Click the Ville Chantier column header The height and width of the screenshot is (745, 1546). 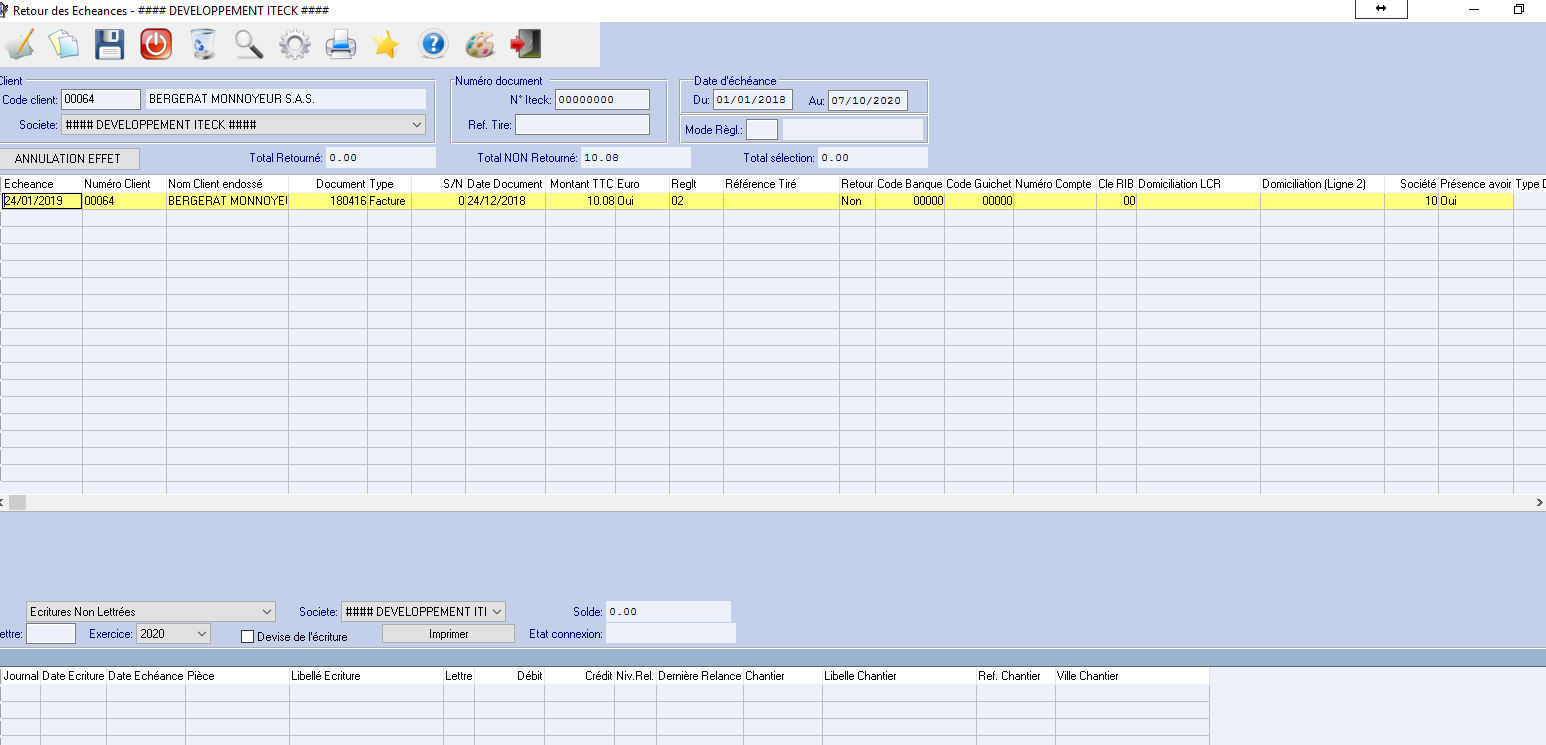pyautogui.click(x=1132, y=676)
